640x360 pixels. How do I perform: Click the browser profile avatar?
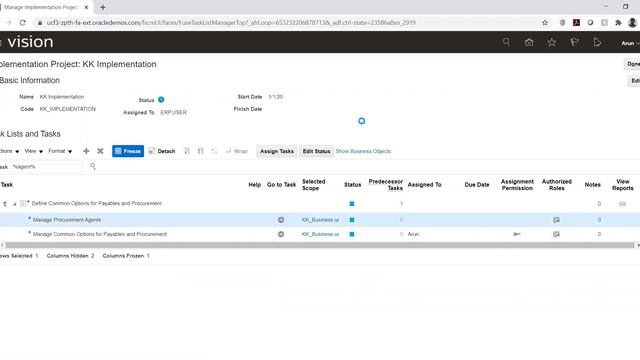tap(632, 23)
